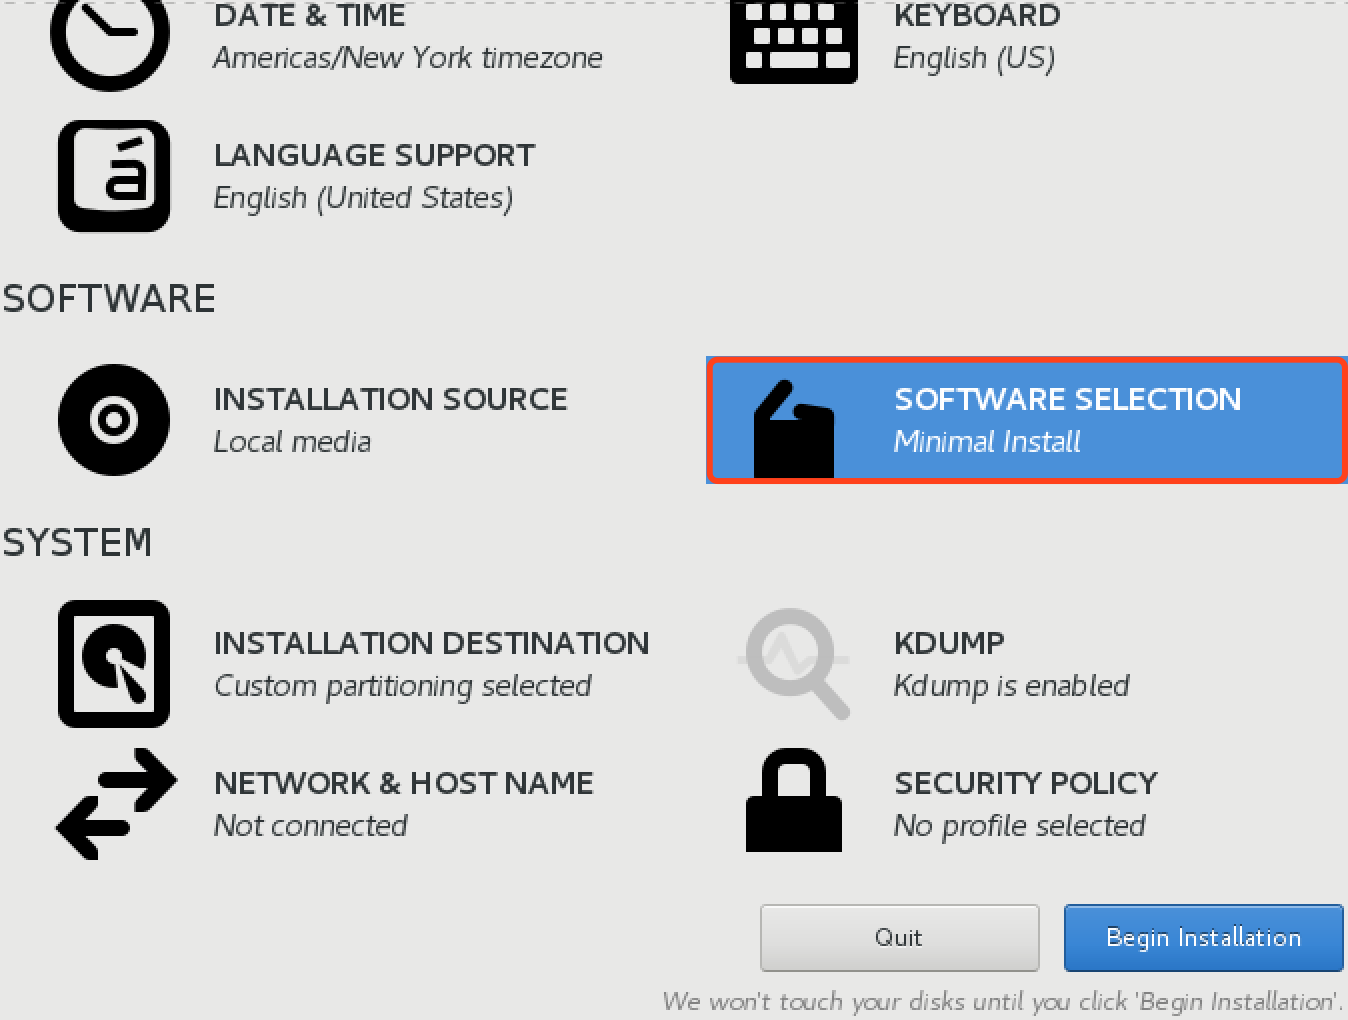This screenshot has width=1348, height=1020.
Task: Click Begin Installation button
Action: 1203,938
